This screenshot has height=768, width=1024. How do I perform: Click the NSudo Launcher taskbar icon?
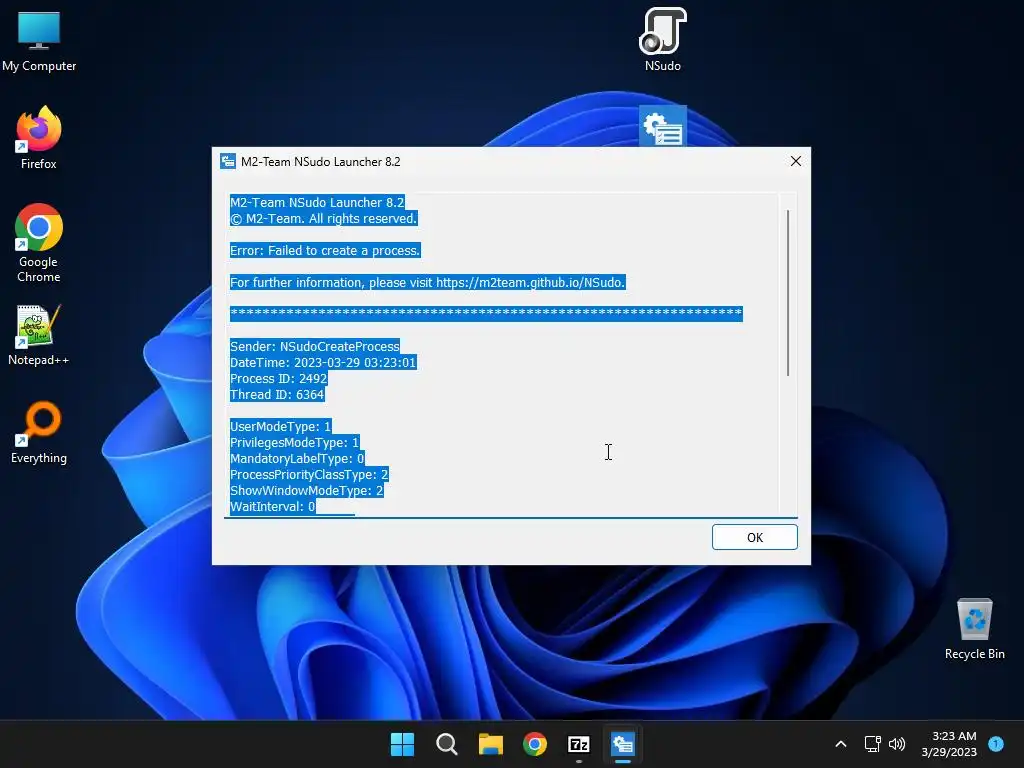point(623,744)
